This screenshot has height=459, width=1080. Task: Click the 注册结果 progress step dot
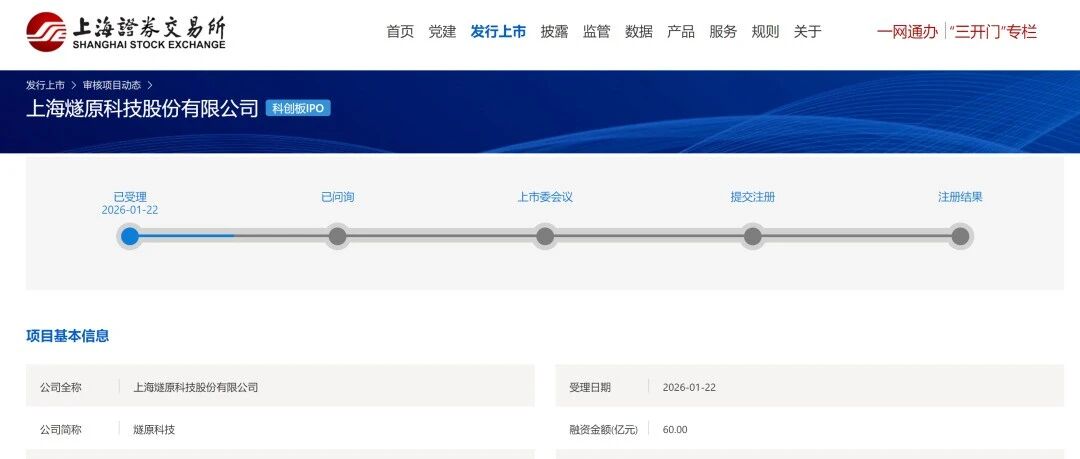(960, 236)
